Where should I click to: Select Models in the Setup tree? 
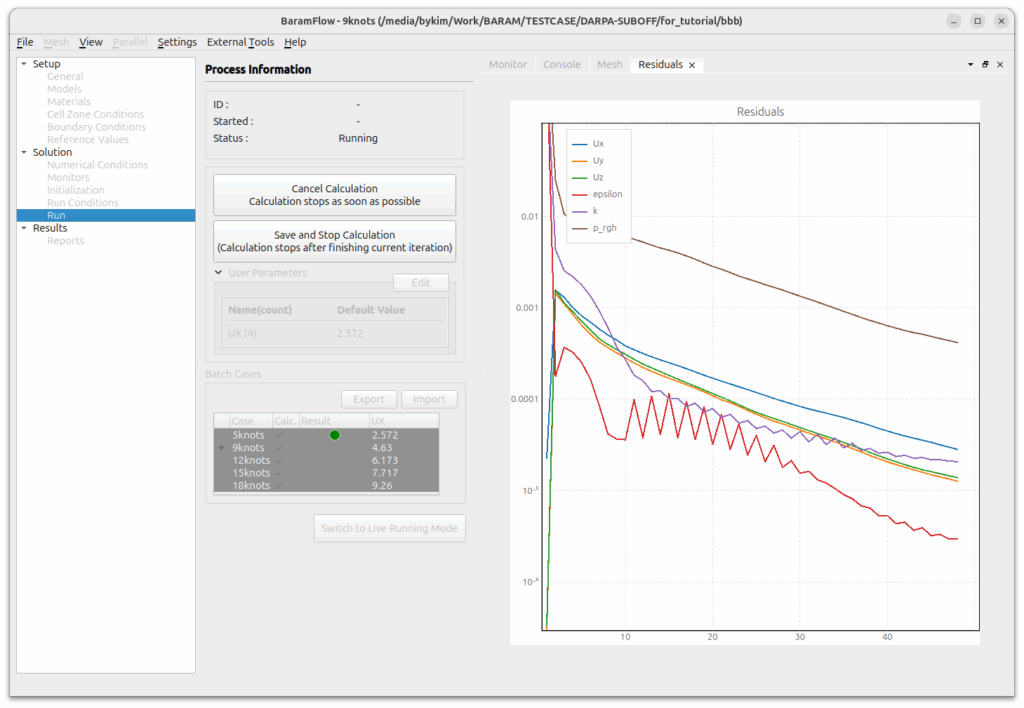click(x=64, y=89)
